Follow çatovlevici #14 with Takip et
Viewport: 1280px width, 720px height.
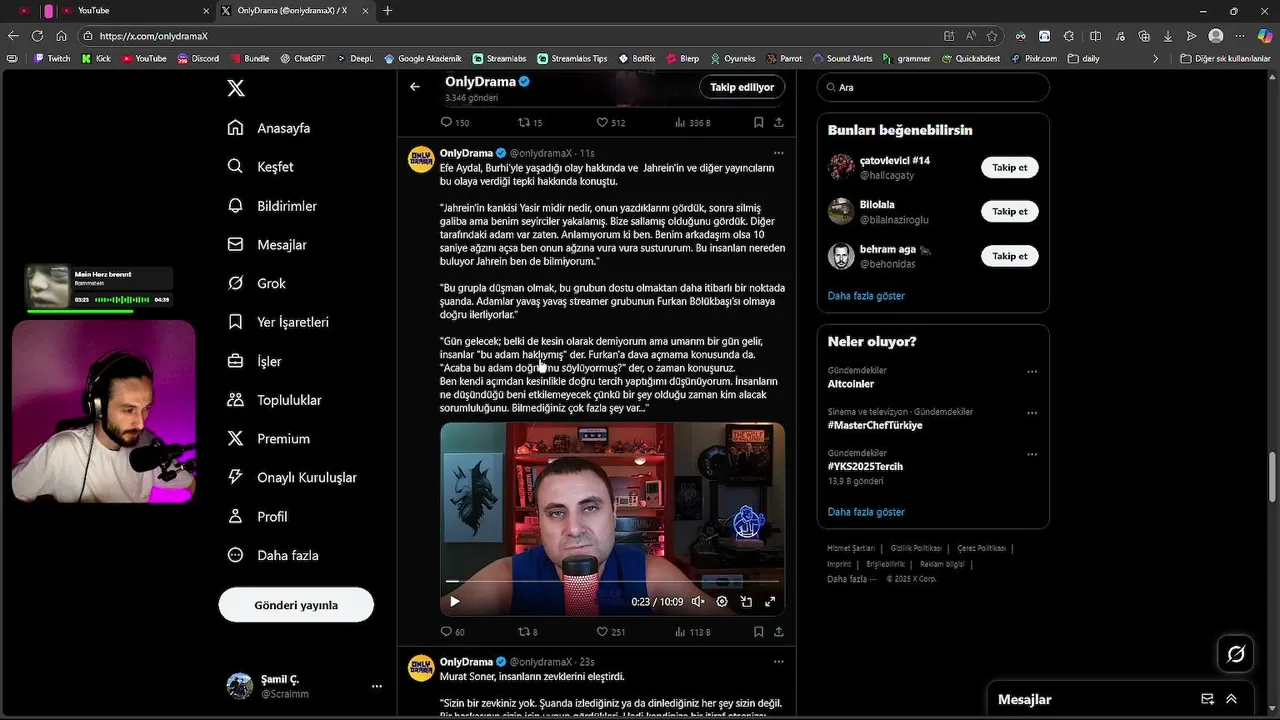pyautogui.click(x=1009, y=167)
